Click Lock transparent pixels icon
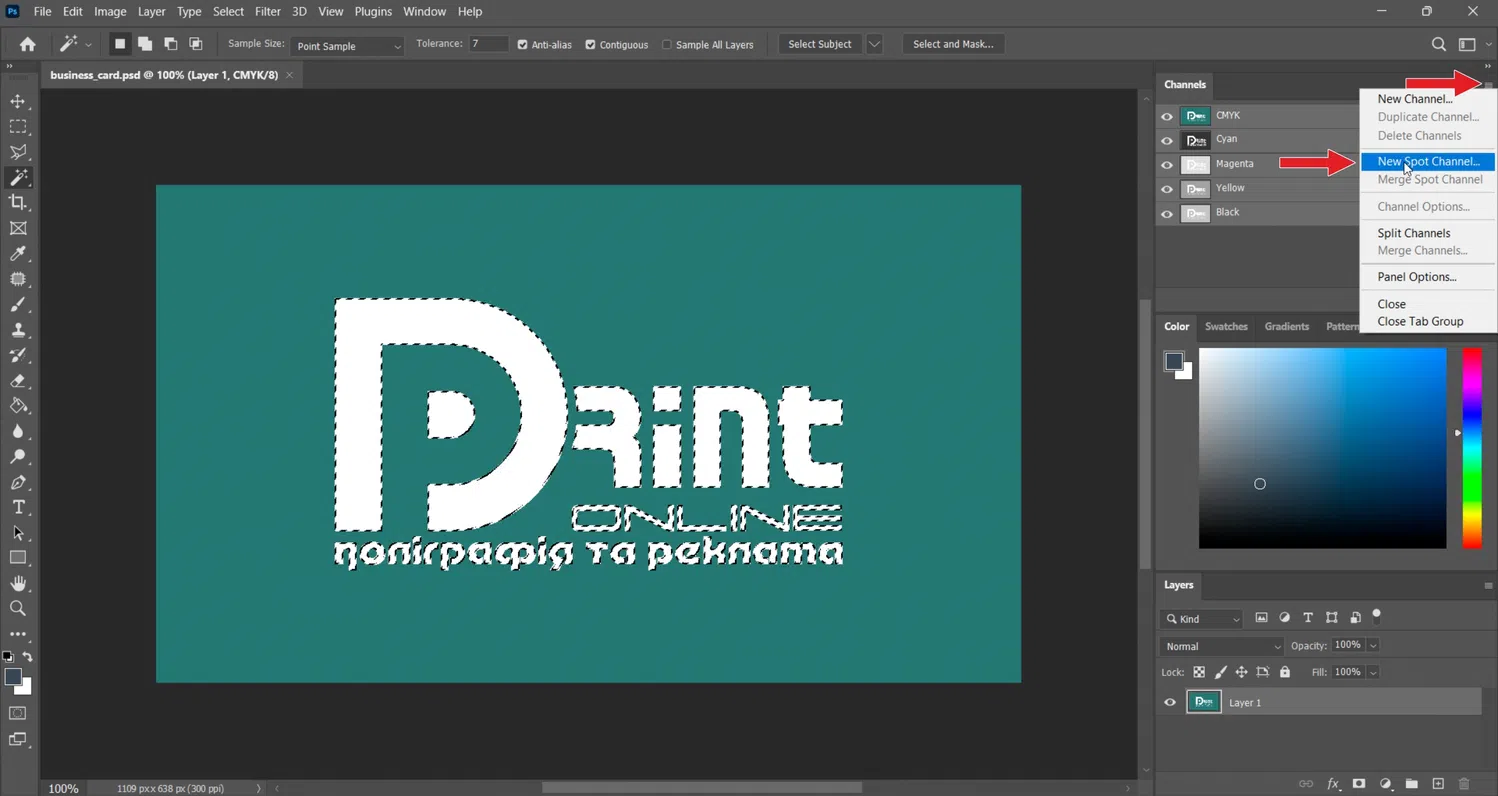The image size is (1498, 796). click(1199, 672)
